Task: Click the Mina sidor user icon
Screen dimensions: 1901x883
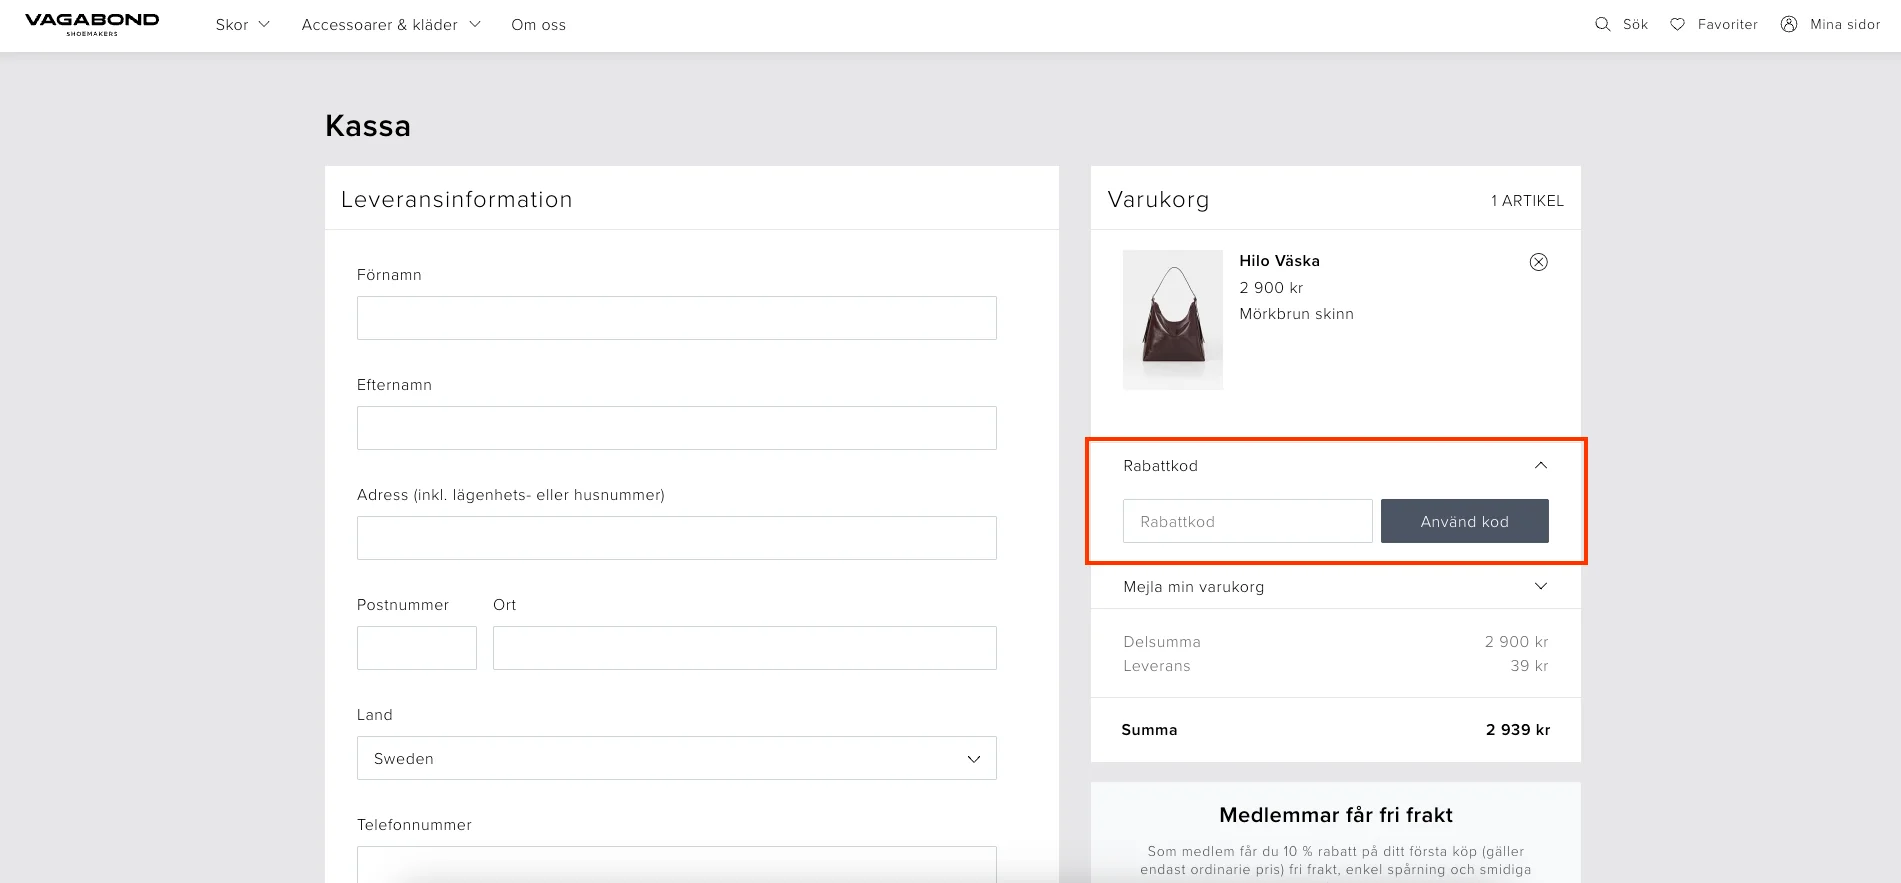Action: click(x=1788, y=24)
